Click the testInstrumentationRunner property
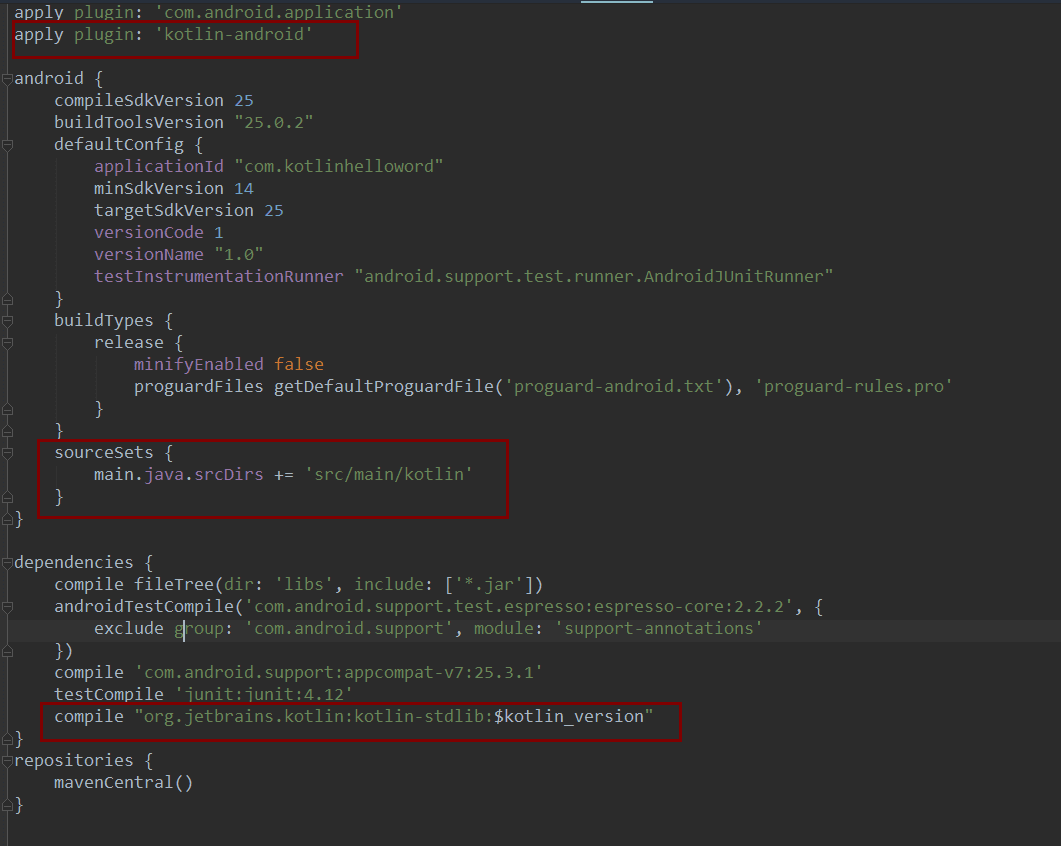 pyautogui.click(x=219, y=277)
